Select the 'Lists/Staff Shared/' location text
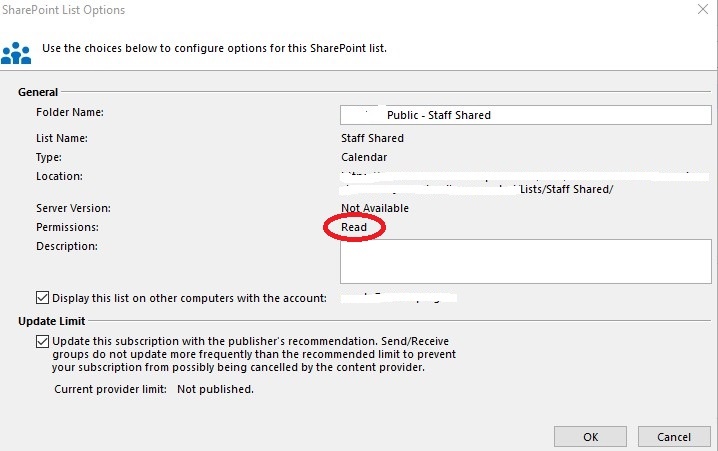This screenshot has height=451, width=718. pyautogui.click(x=566, y=189)
